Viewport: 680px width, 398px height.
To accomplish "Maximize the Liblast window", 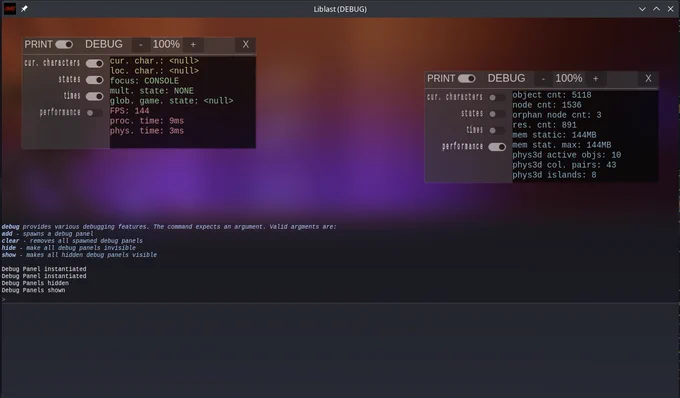I will [x=657, y=9].
